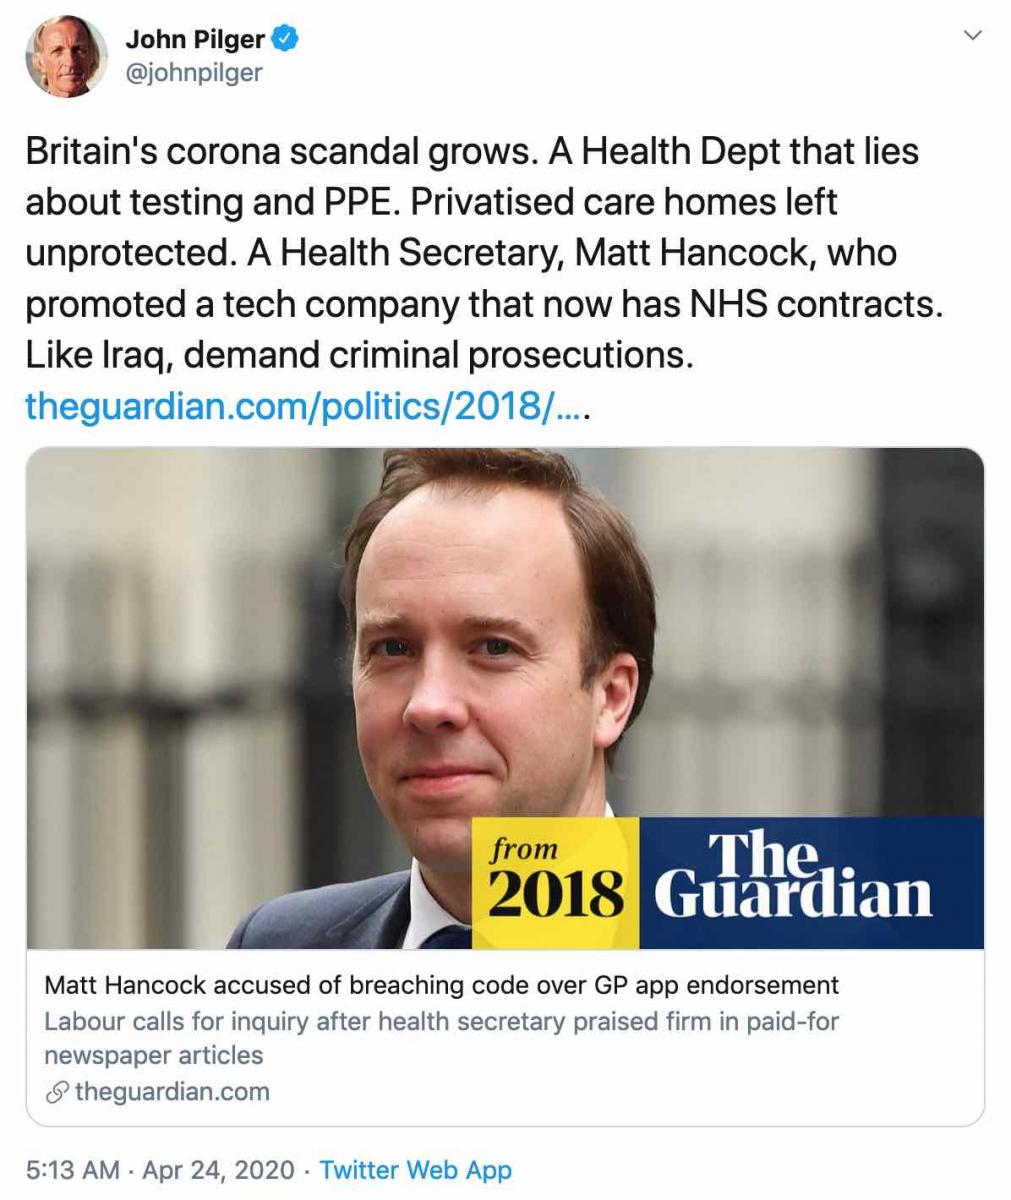Screen dimensions: 1011x1200
Task: Open the "5:13 AM" tweet timestamp
Action: point(72,1170)
